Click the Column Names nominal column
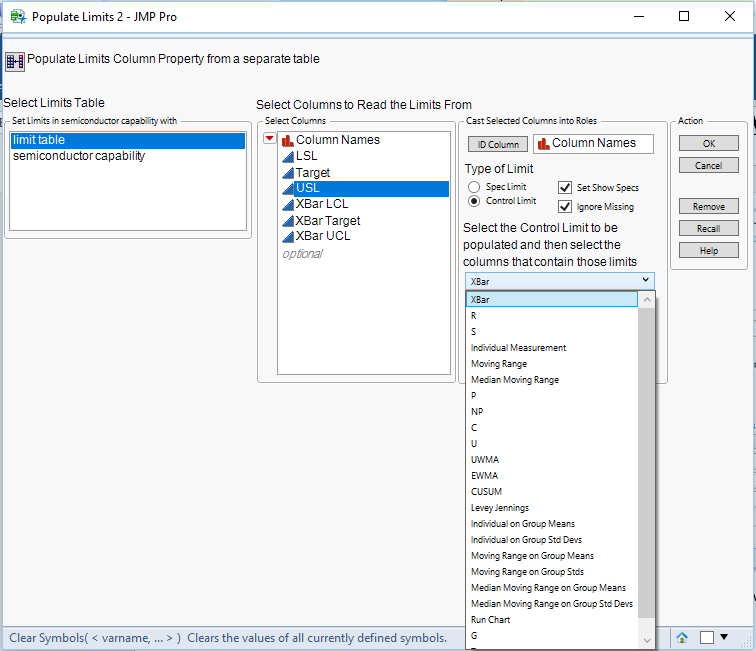 point(337,140)
